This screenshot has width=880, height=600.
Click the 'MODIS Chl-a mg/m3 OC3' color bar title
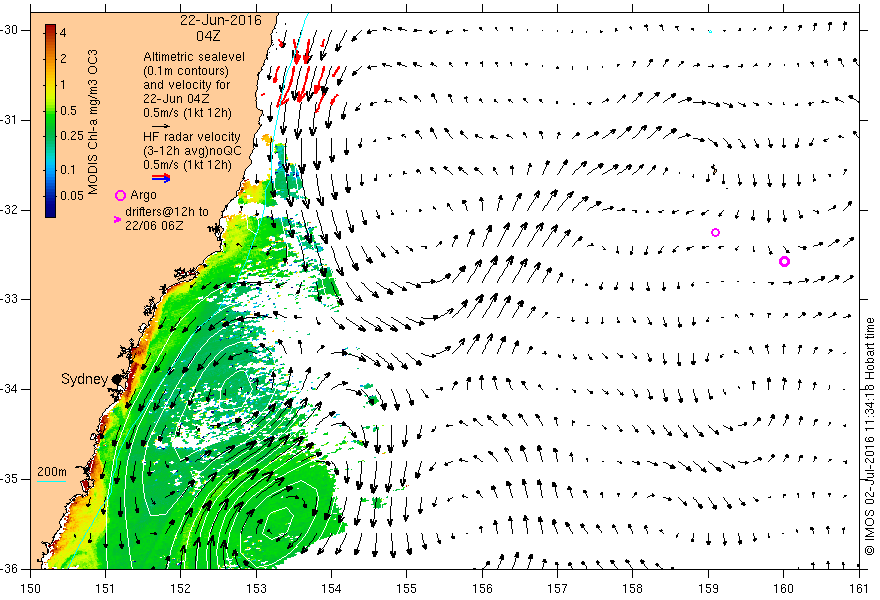[x=93, y=122]
